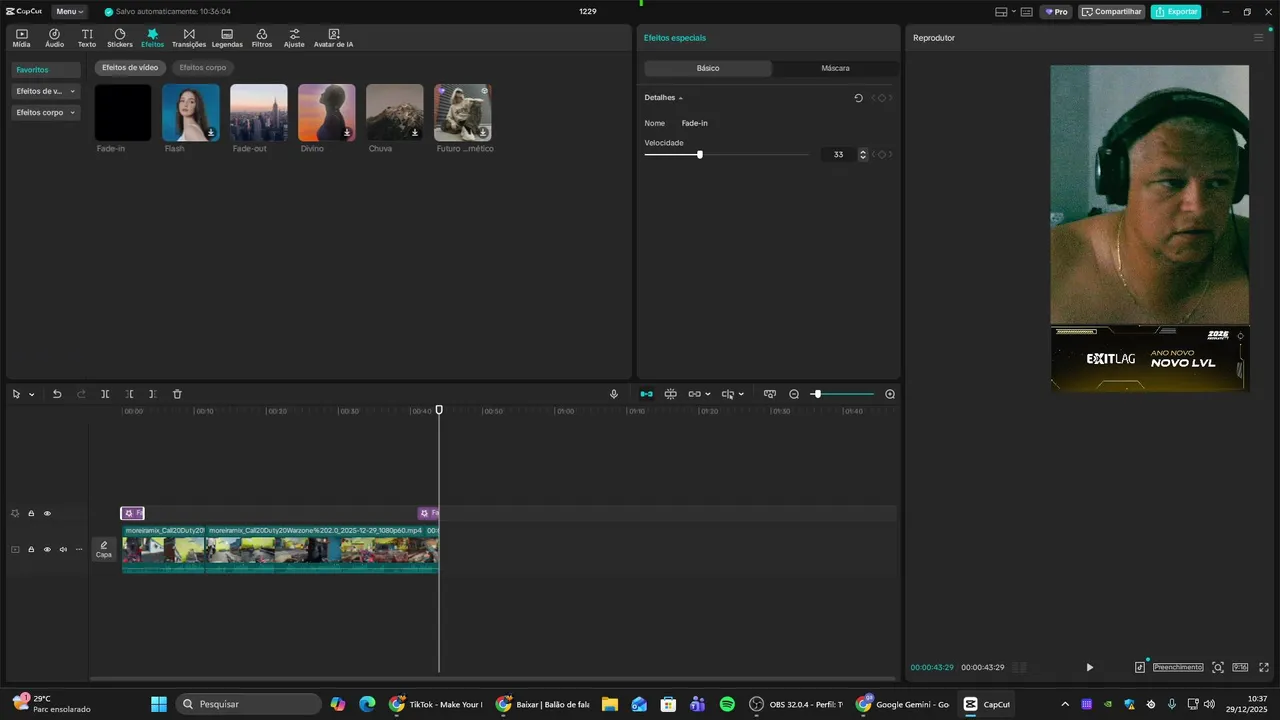Reset the Detalhes settings

click(858, 98)
